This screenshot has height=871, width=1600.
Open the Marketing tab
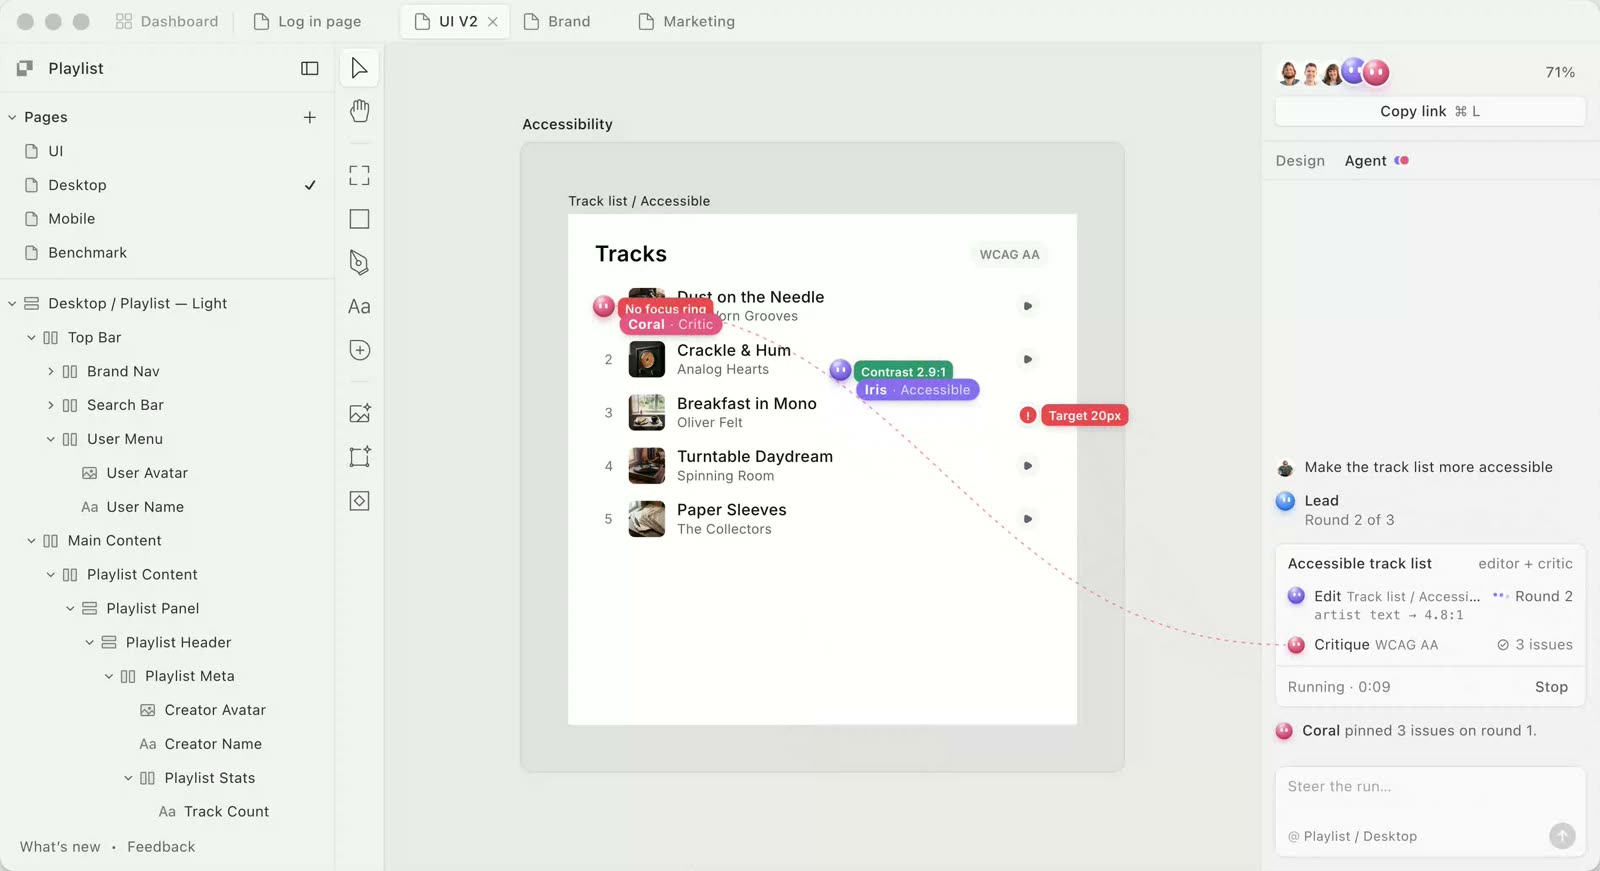click(x=687, y=21)
